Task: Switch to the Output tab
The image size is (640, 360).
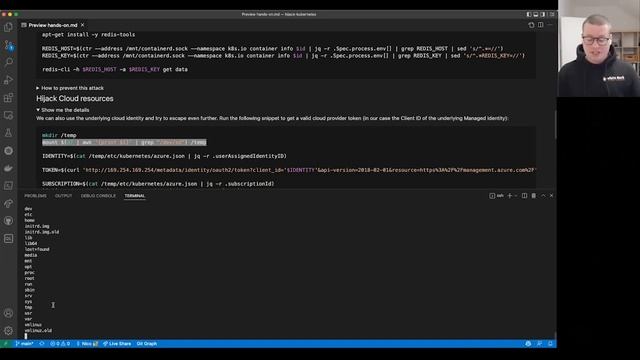Action: (63, 196)
